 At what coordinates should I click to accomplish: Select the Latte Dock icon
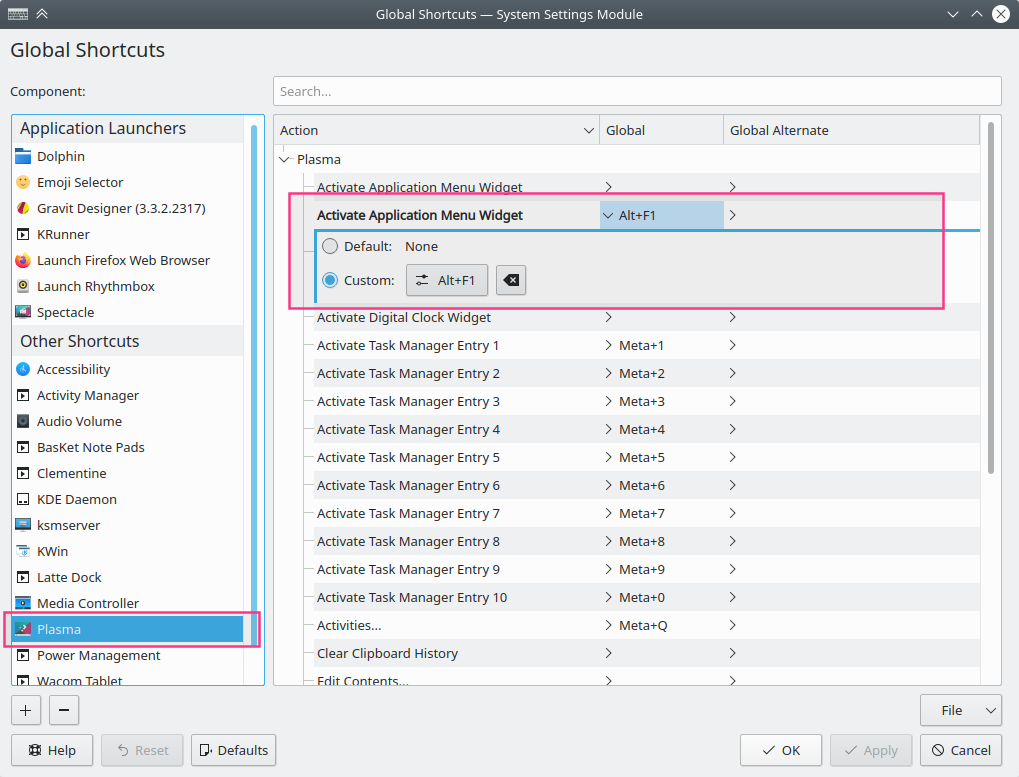pos(25,577)
